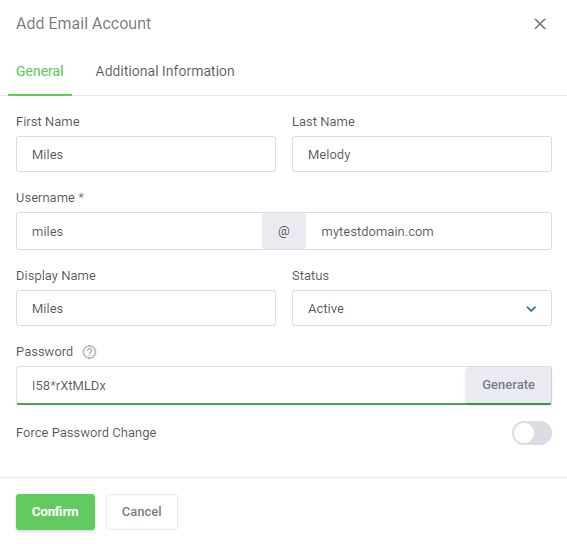Click the Status label

310,276
